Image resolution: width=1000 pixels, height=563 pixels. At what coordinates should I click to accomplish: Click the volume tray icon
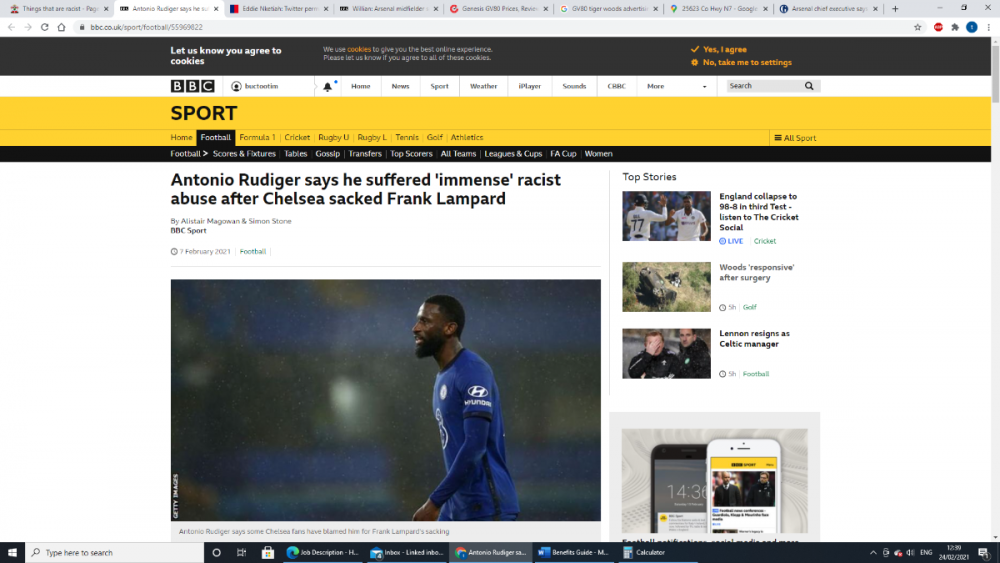(910, 553)
